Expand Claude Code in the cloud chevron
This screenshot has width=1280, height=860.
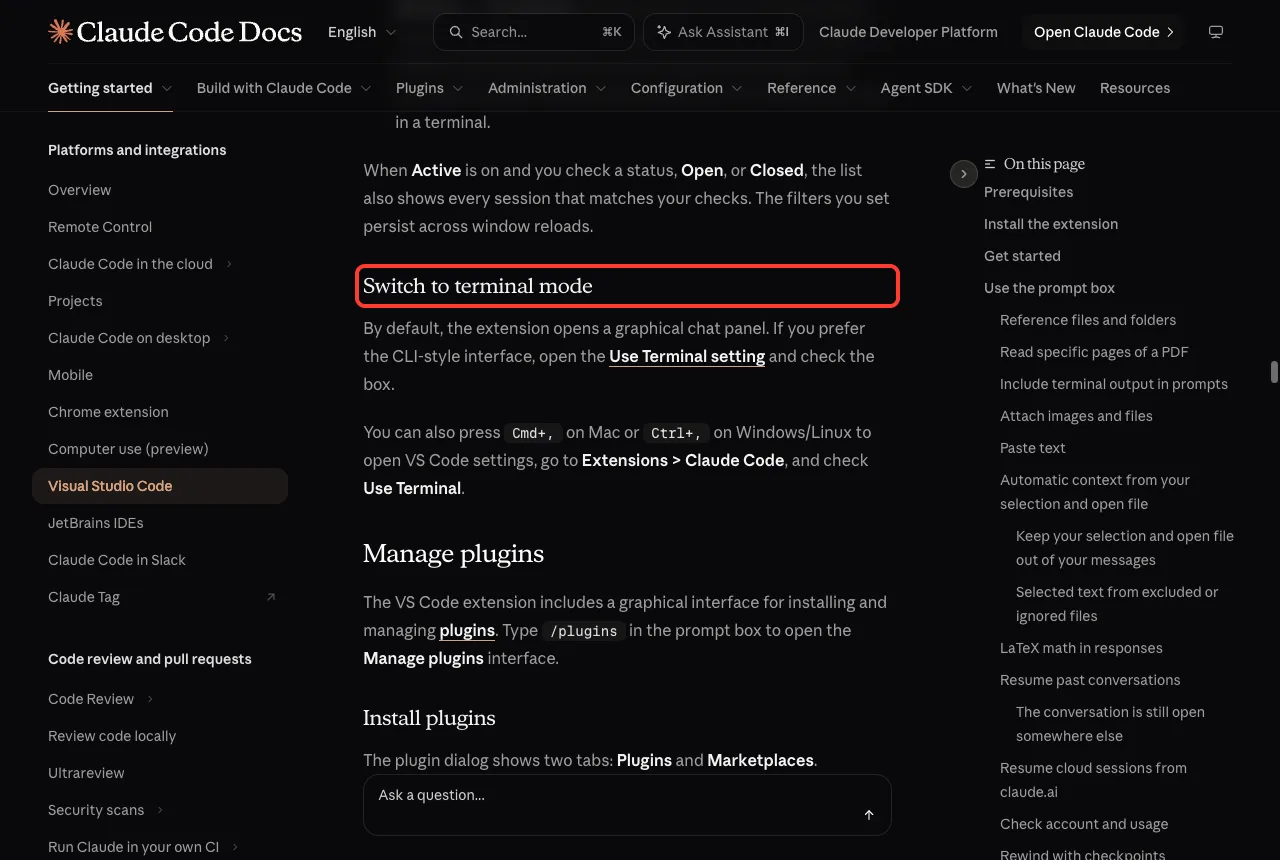(229, 264)
